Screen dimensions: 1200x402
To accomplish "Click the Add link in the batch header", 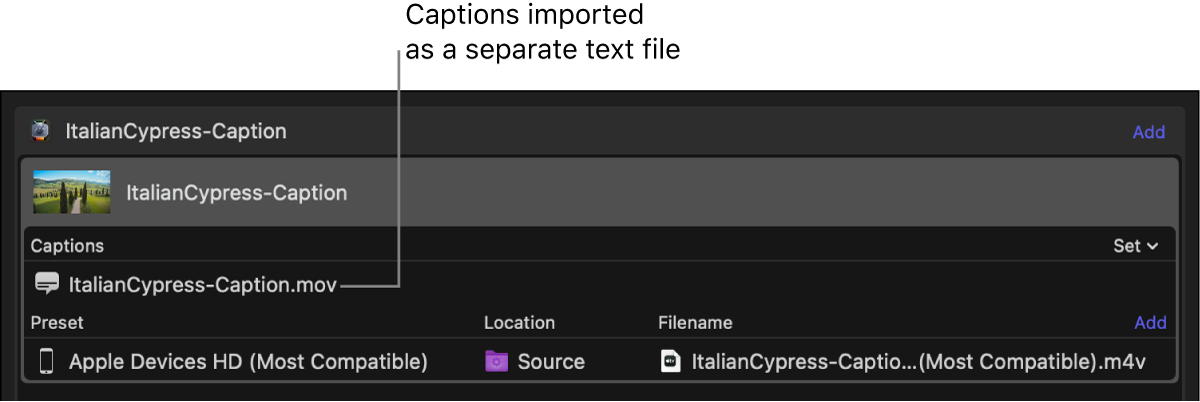I will (1148, 132).
